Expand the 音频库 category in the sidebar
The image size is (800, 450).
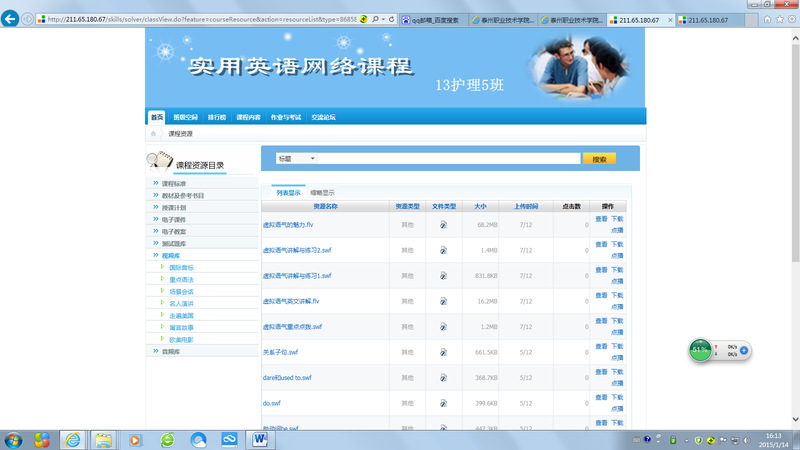(x=173, y=352)
